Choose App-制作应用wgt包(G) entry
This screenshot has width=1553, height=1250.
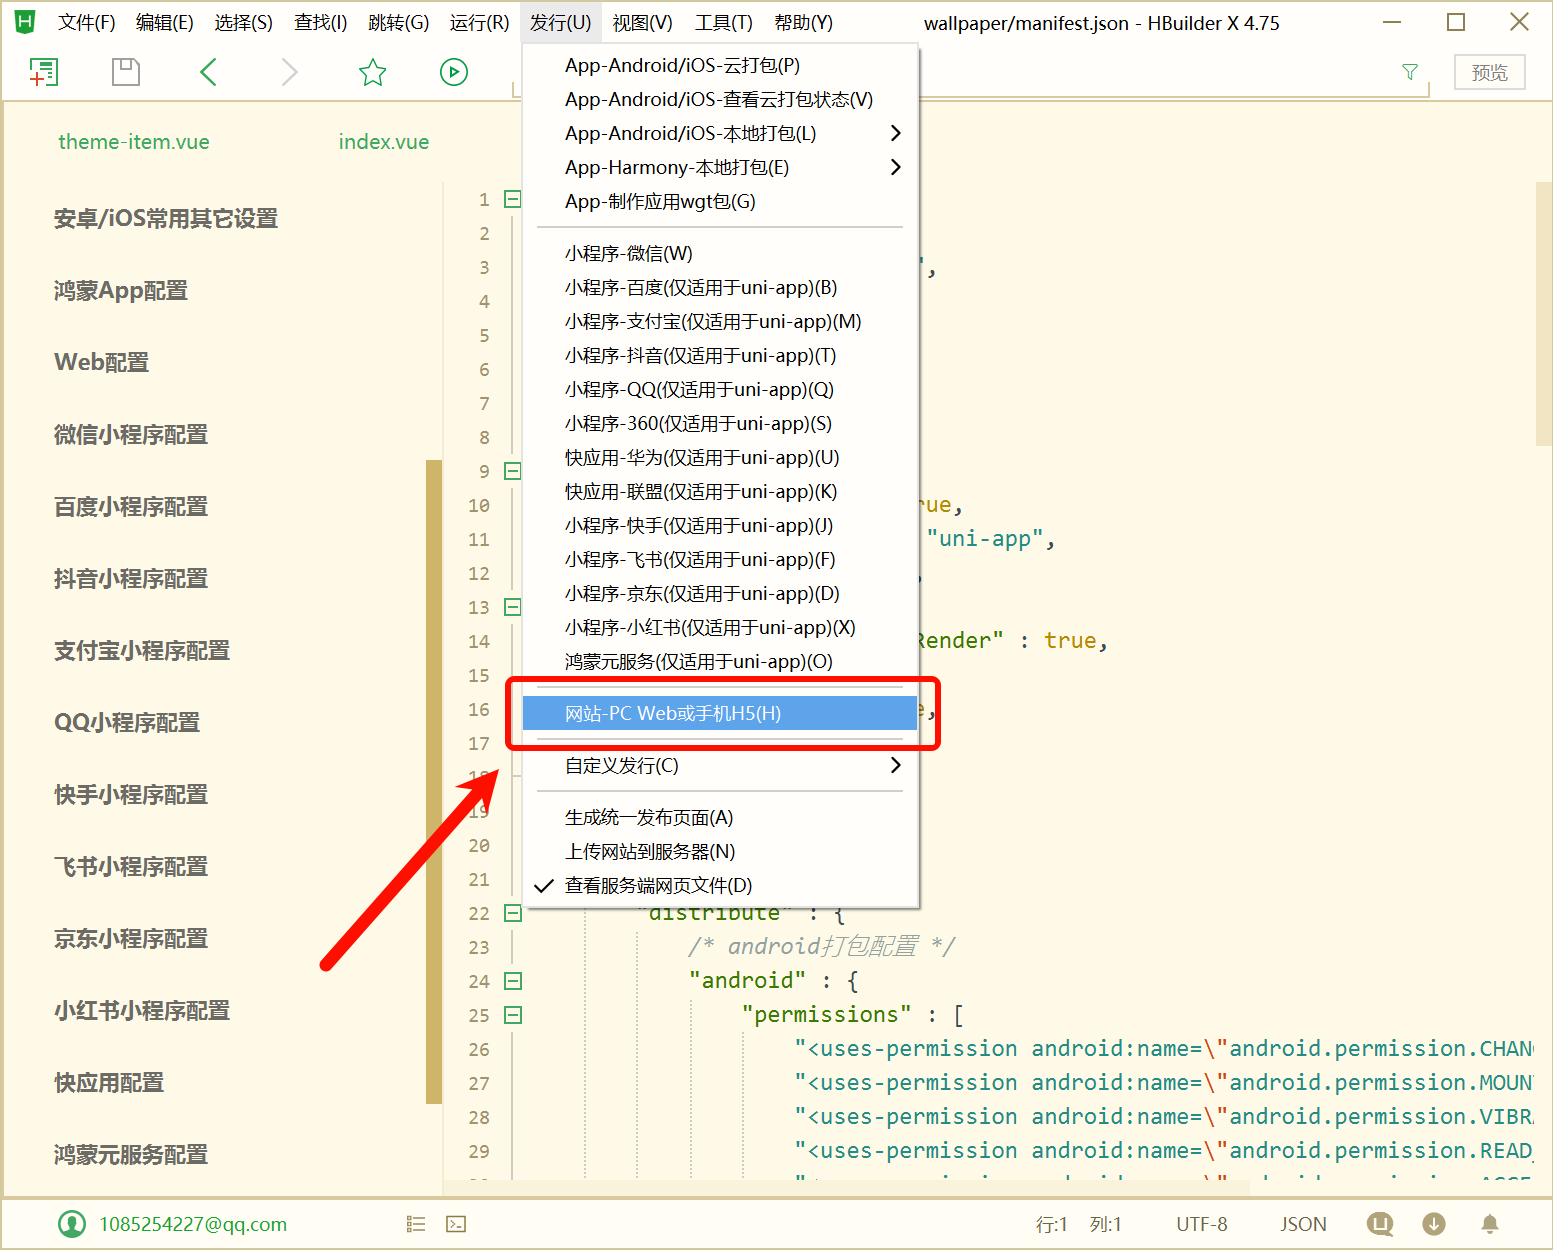click(721, 202)
